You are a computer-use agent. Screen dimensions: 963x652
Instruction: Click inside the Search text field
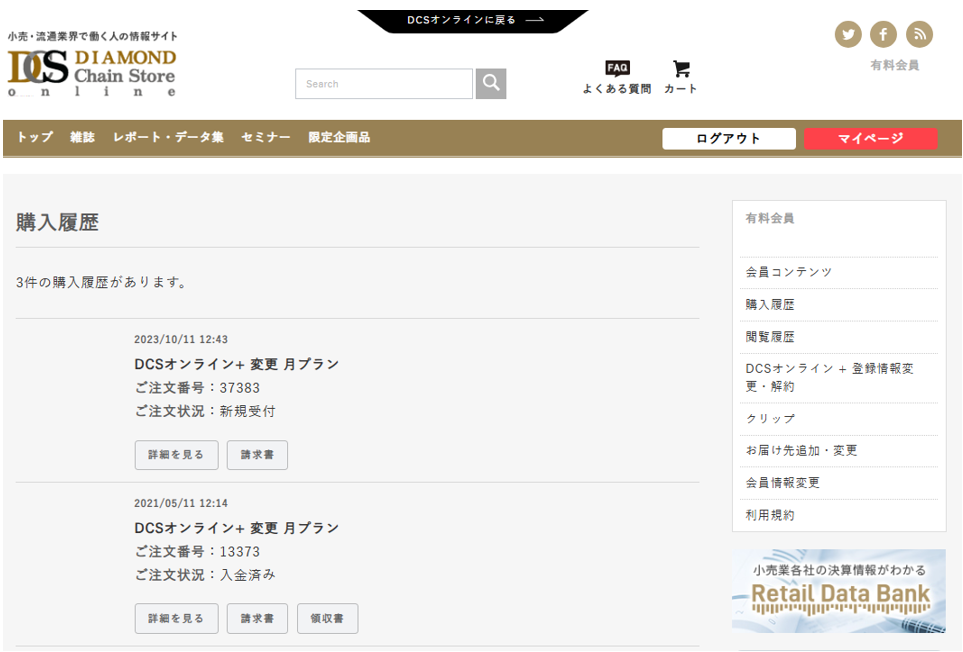pyautogui.click(x=383, y=84)
